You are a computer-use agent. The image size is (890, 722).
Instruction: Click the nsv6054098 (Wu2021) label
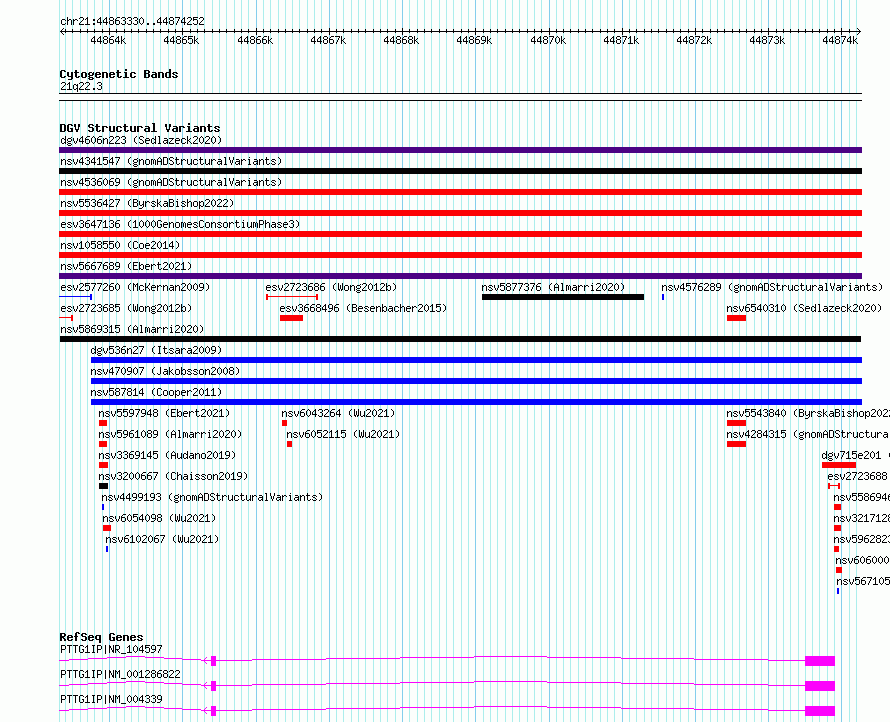coord(159,518)
